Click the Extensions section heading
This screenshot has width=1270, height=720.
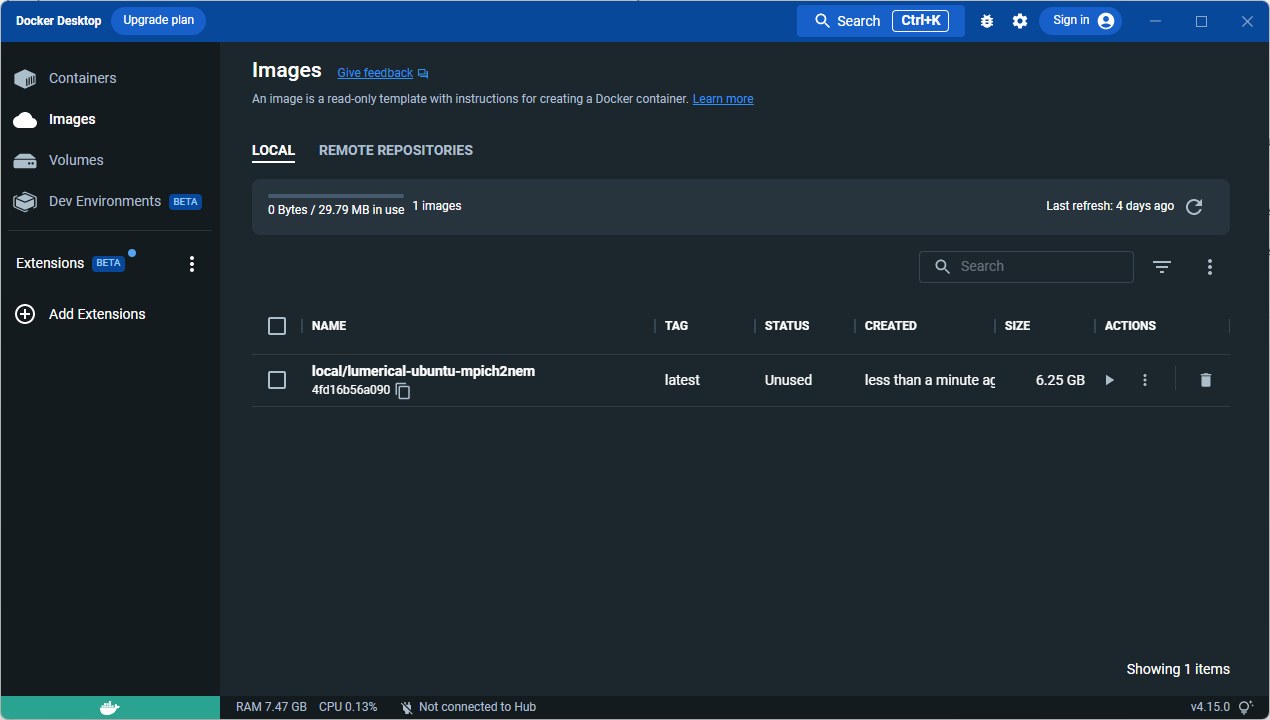[x=50, y=263]
